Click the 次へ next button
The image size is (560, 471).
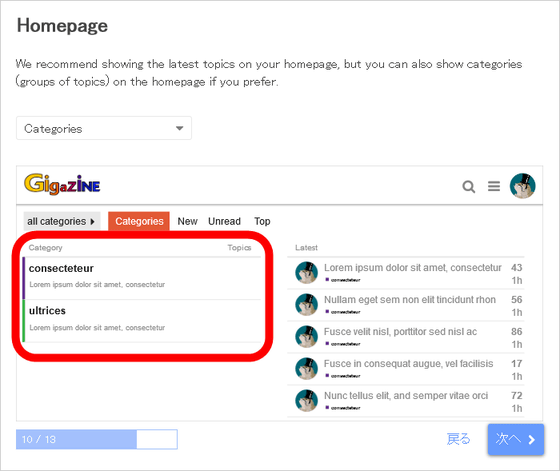click(516, 439)
